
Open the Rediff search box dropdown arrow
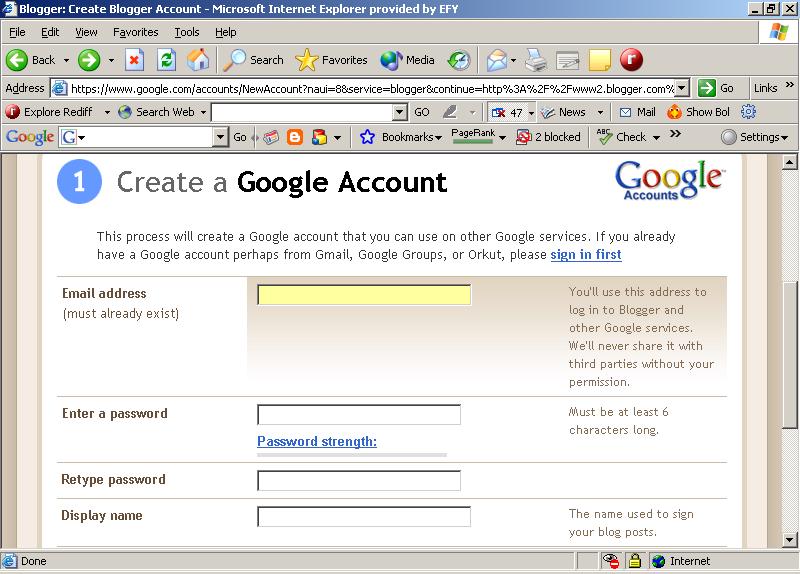399,112
